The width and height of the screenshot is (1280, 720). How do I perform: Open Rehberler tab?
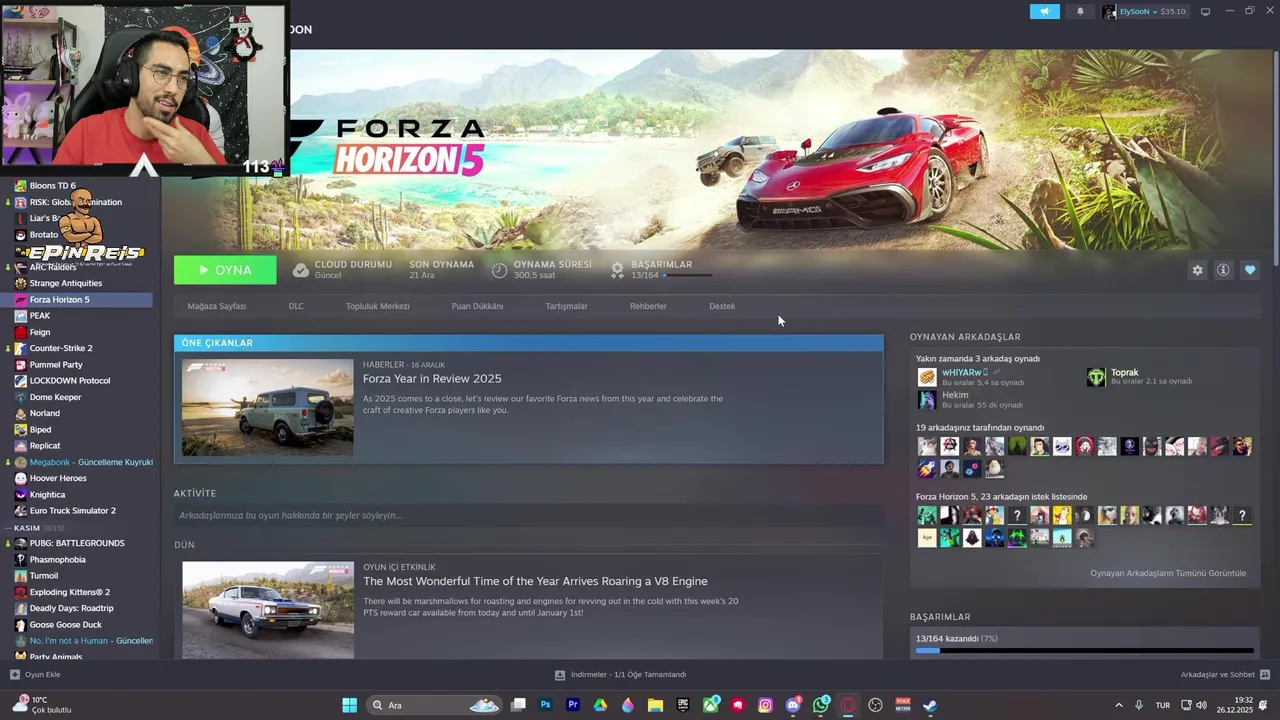pos(648,306)
